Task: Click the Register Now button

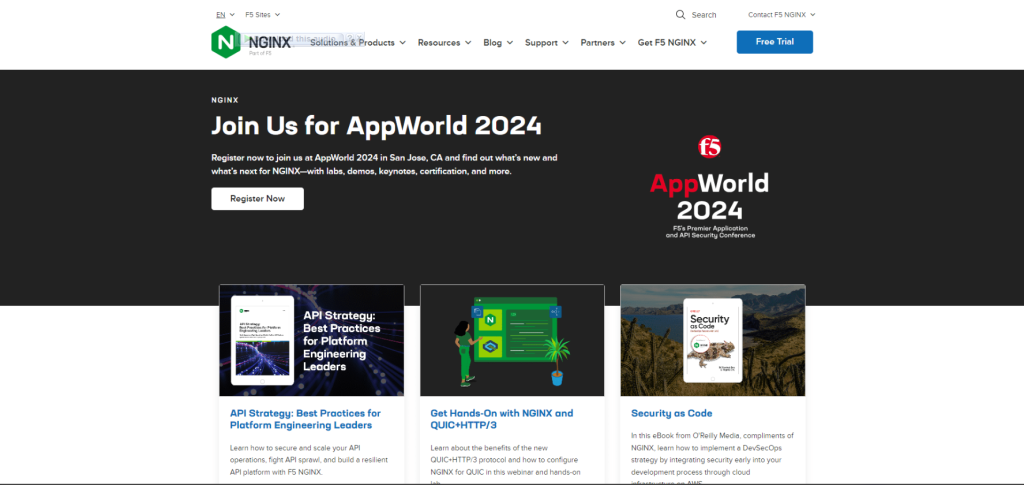Action: (257, 198)
